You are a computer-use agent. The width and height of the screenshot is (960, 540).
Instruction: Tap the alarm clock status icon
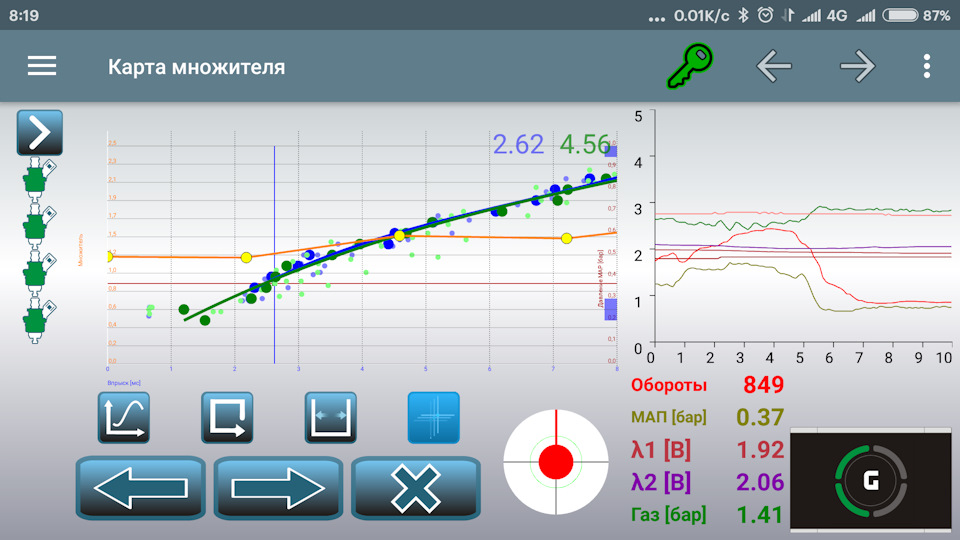point(765,15)
